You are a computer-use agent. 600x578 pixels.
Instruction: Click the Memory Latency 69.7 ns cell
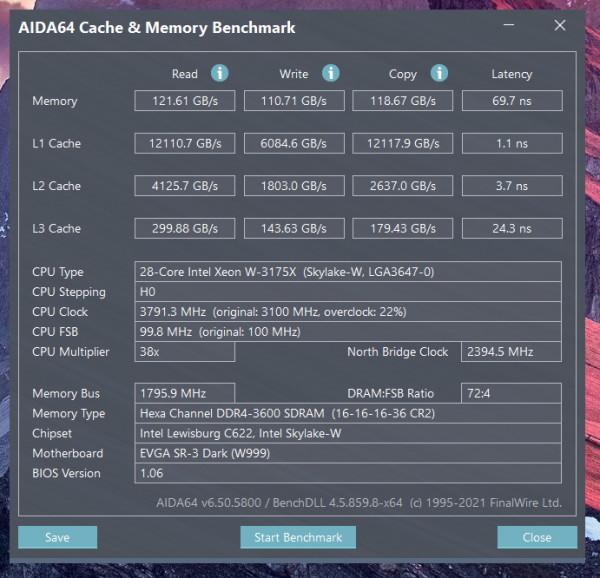(x=511, y=101)
